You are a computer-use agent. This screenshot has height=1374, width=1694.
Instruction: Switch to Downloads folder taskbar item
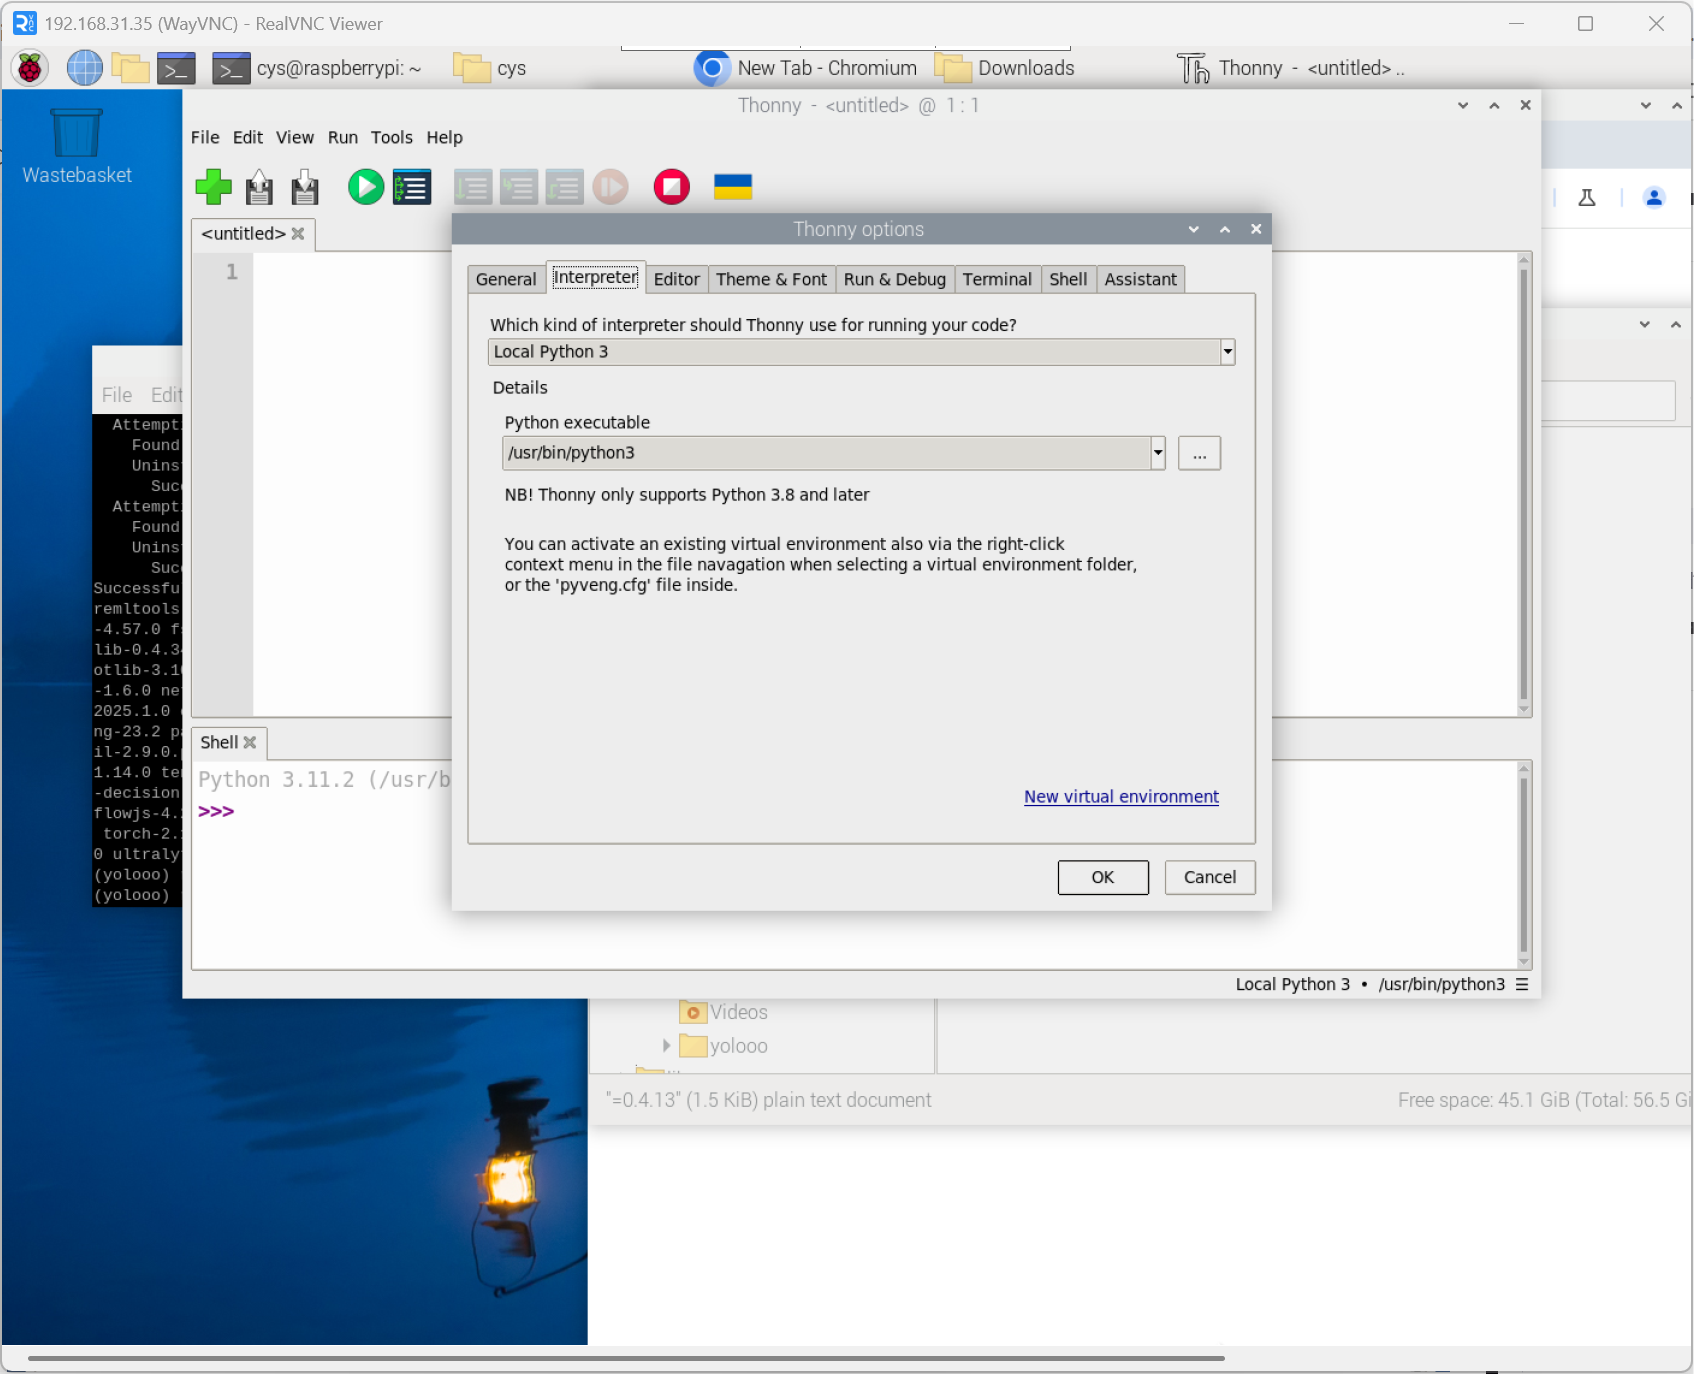[1006, 68]
